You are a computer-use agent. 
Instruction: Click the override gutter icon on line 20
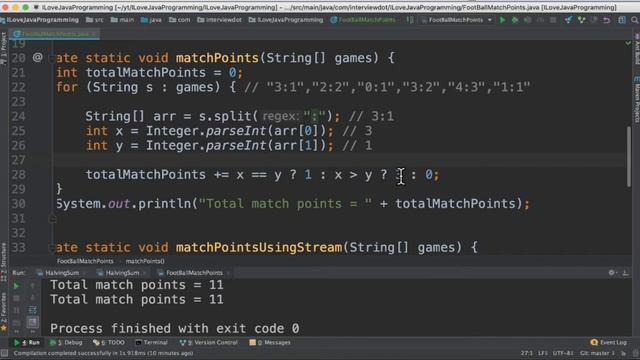tap(37, 58)
